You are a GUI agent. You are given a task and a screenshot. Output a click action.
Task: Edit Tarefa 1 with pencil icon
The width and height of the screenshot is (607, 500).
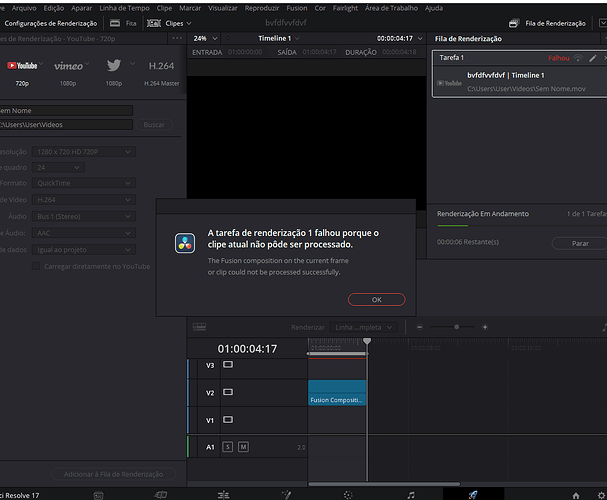pos(593,58)
